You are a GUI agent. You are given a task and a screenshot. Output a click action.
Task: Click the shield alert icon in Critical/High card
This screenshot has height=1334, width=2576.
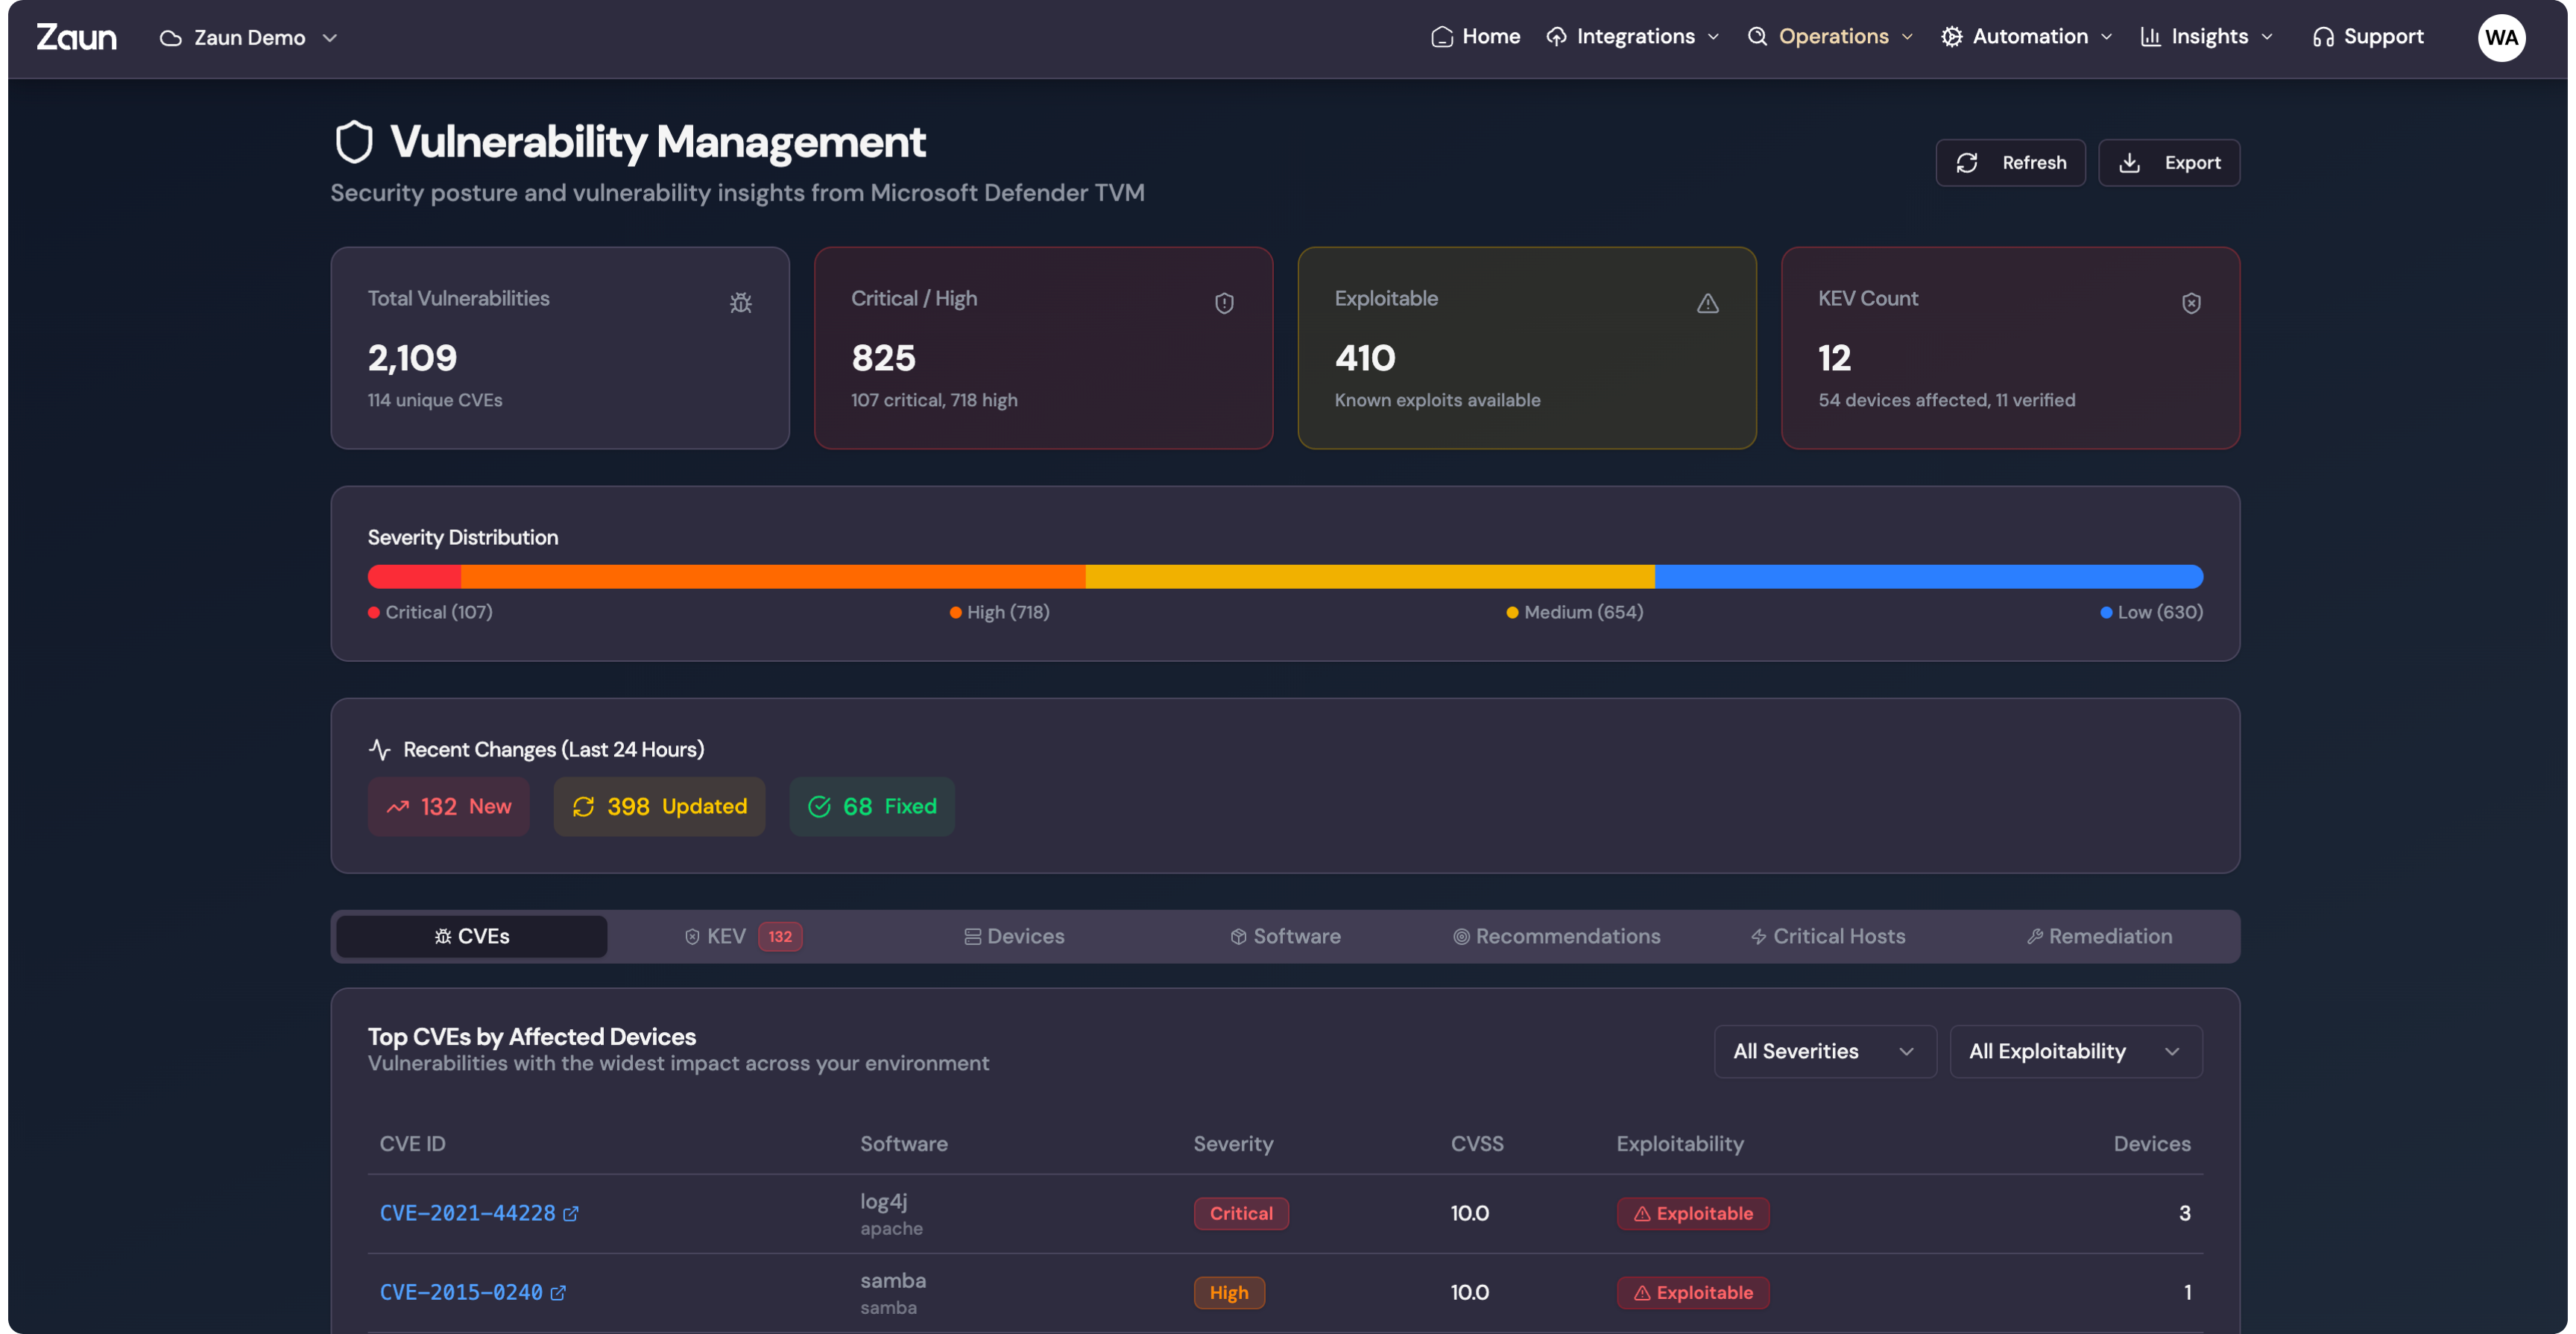point(1224,303)
